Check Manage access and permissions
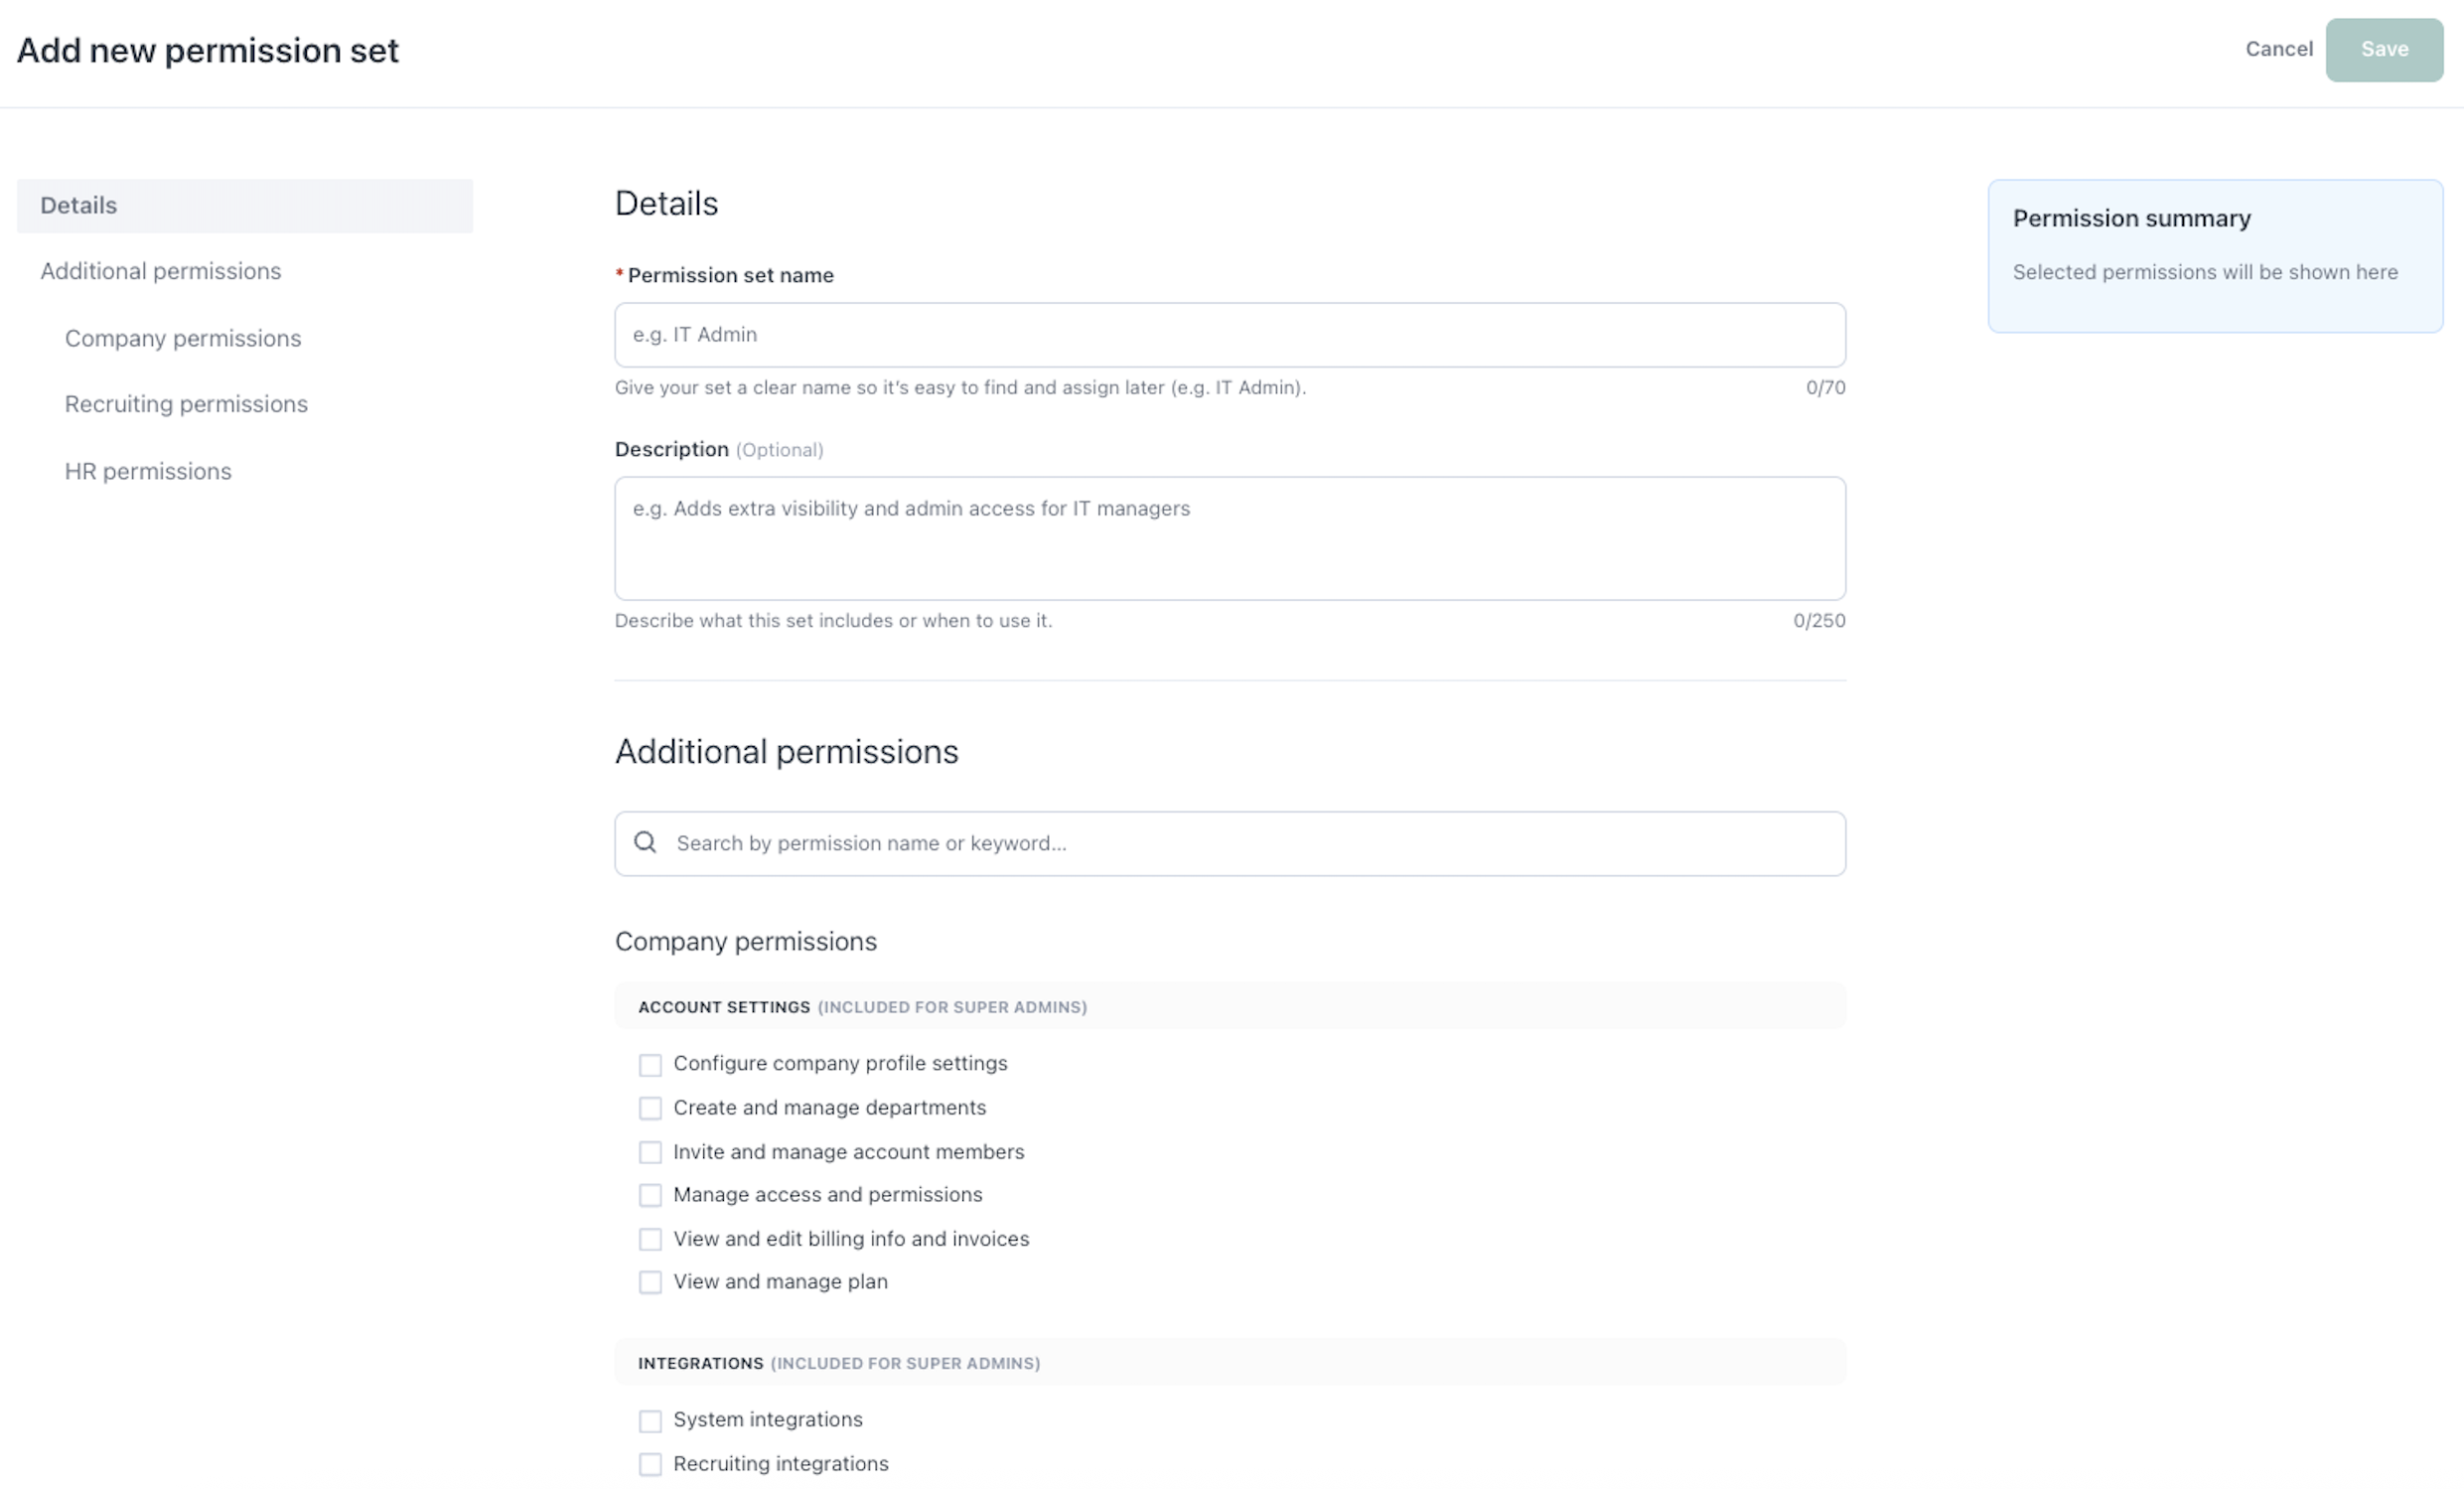This screenshot has width=2464, height=1489. tap(651, 1195)
